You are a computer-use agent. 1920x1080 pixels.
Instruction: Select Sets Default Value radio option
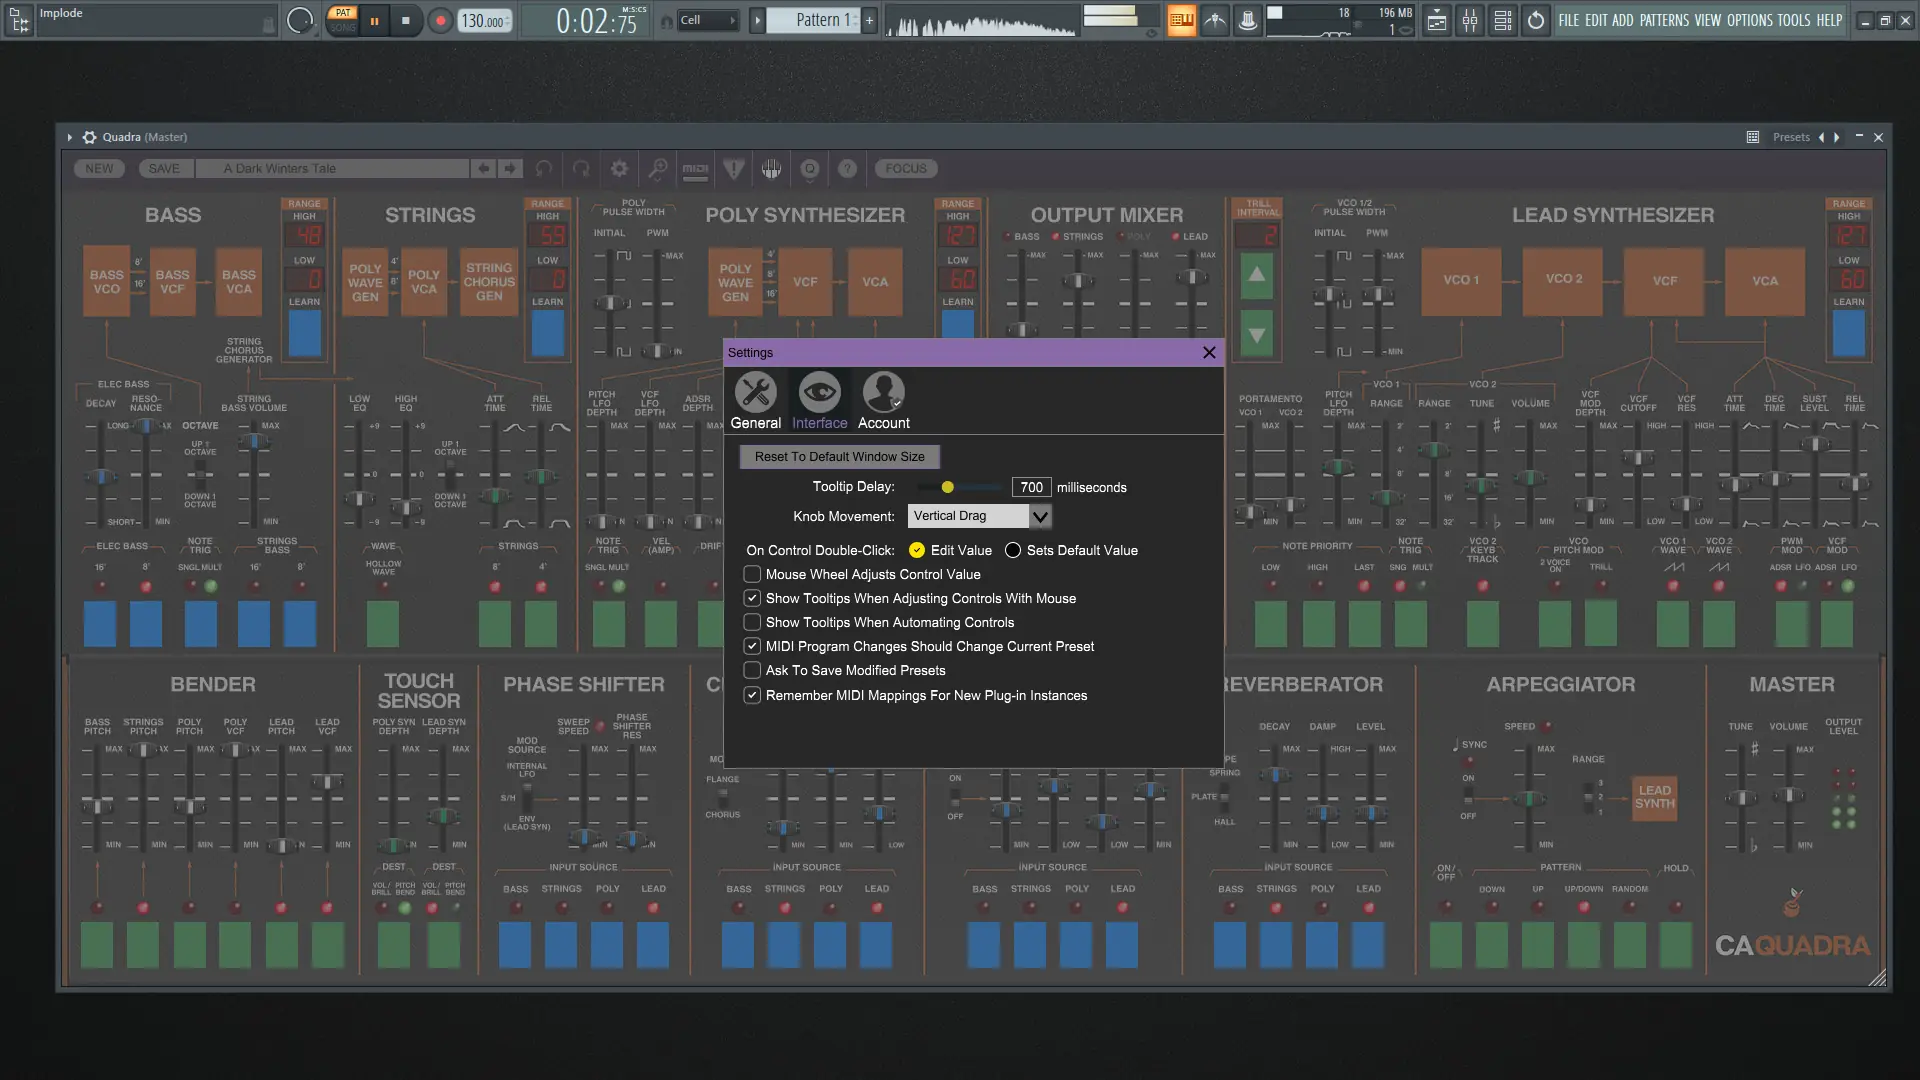pyautogui.click(x=1013, y=550)
